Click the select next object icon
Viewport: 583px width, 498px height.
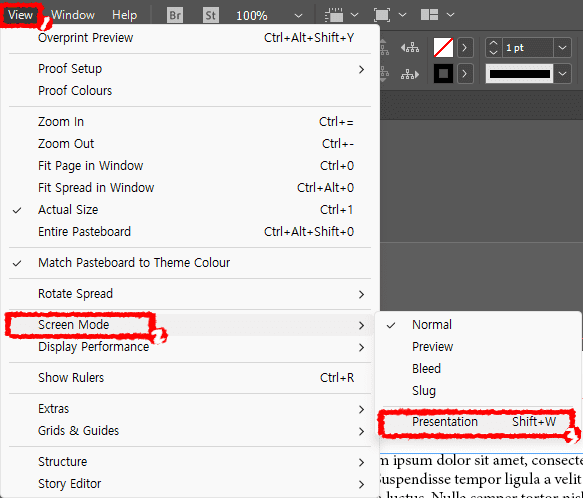pyautogui.click(x=410, y=74)
